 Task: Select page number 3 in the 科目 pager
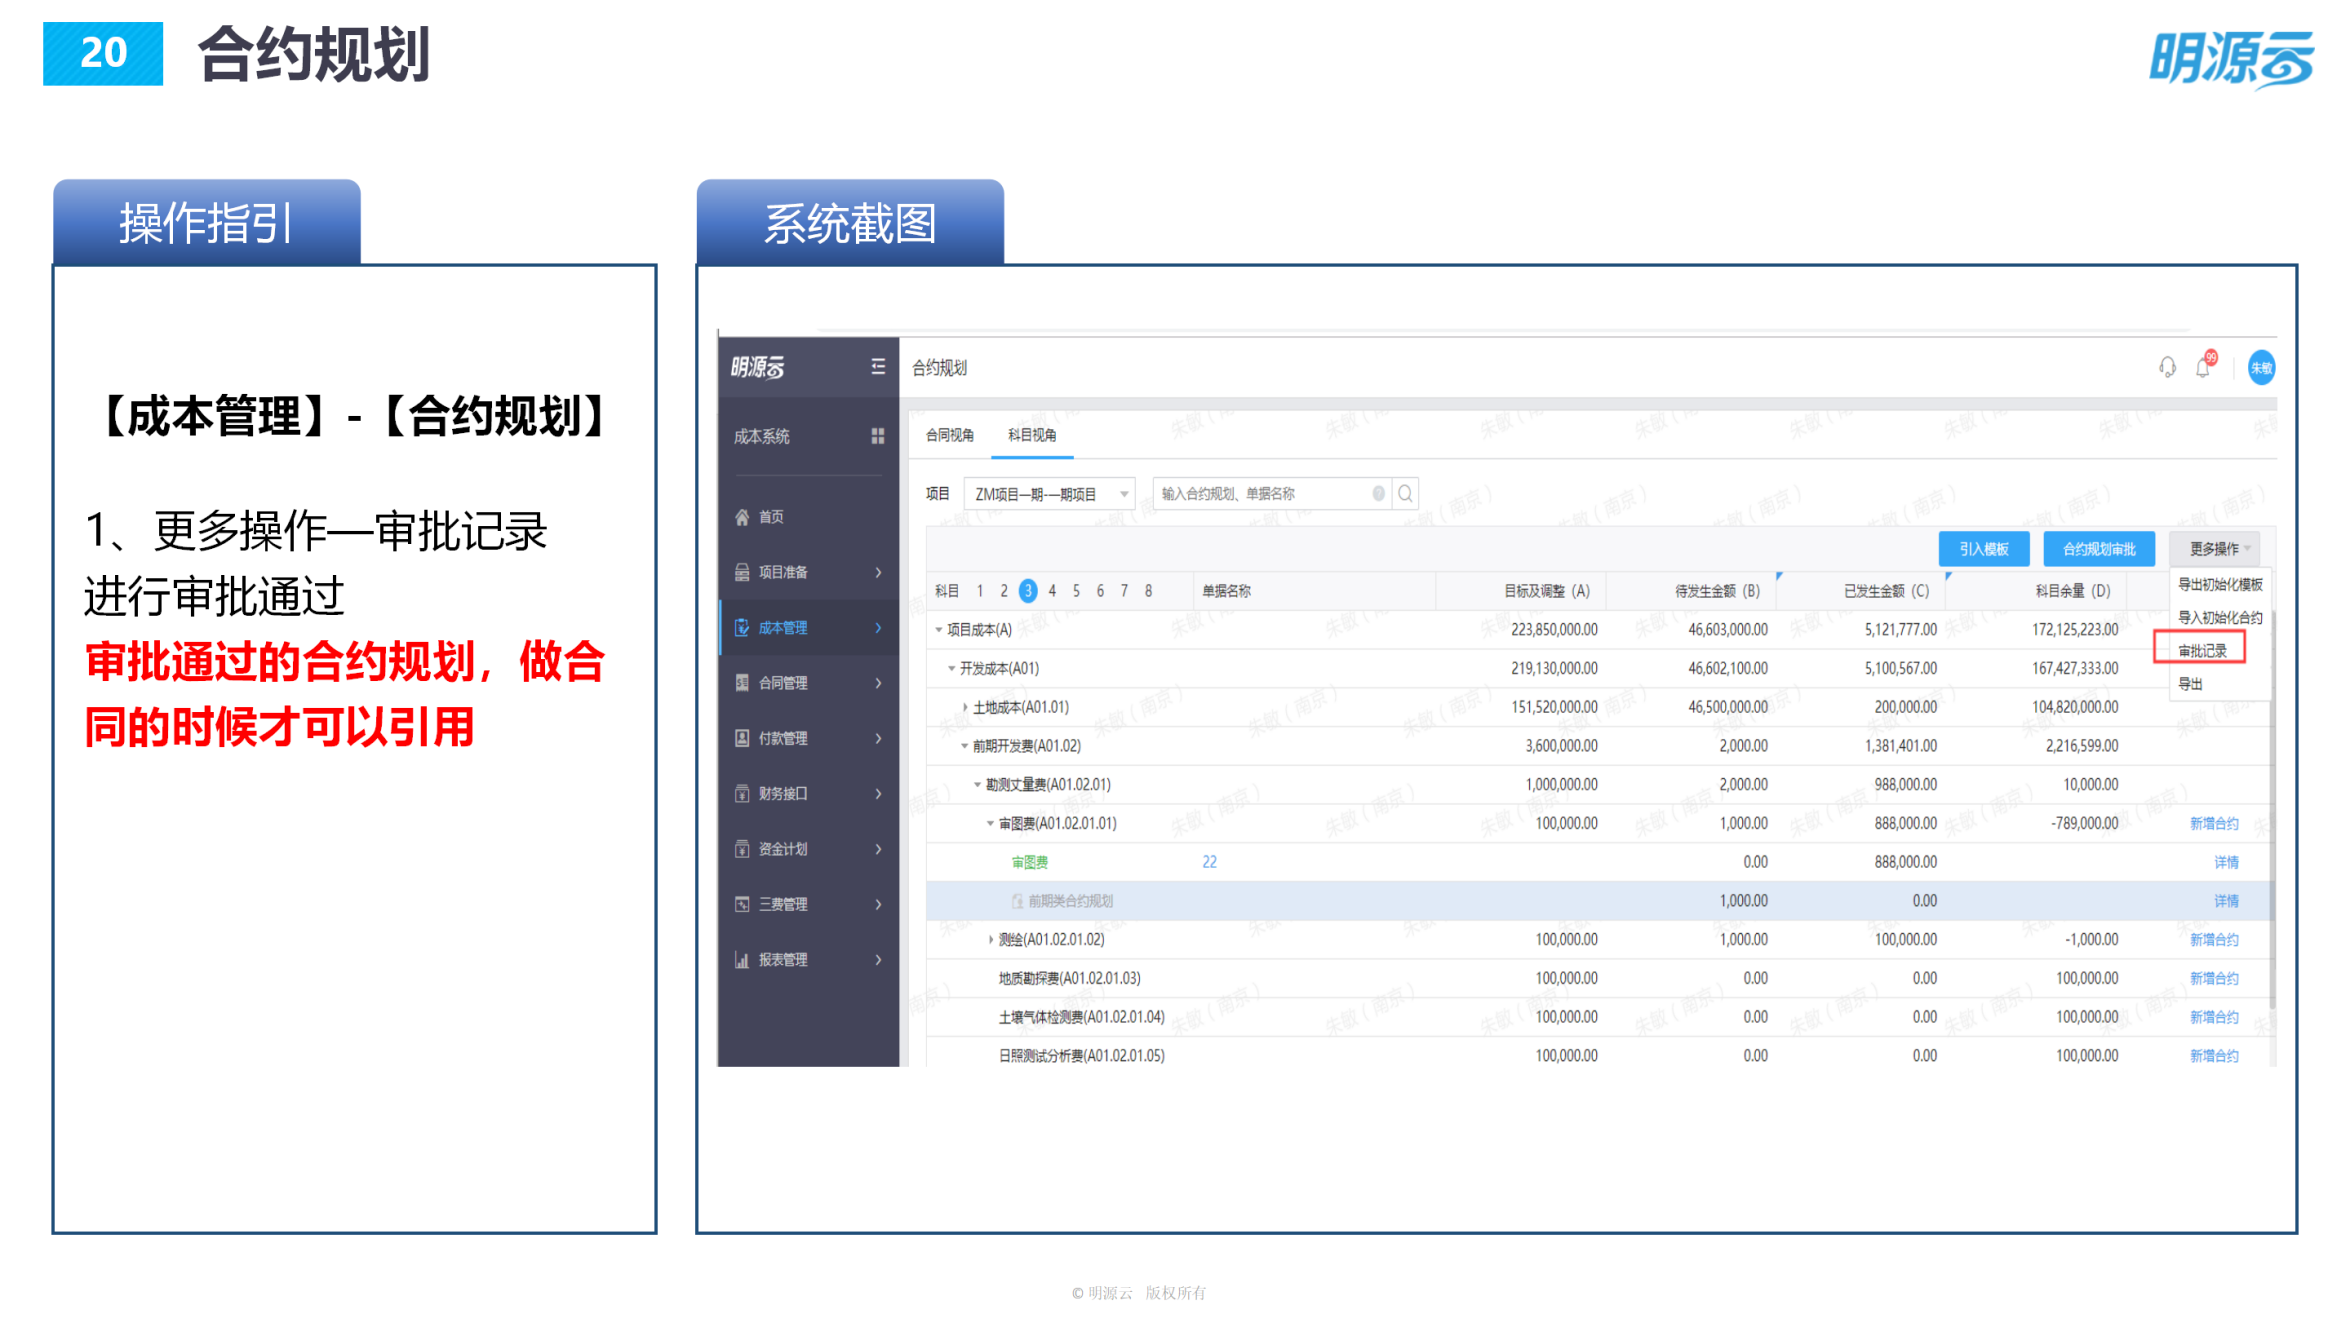click(x=1029, y=590)
